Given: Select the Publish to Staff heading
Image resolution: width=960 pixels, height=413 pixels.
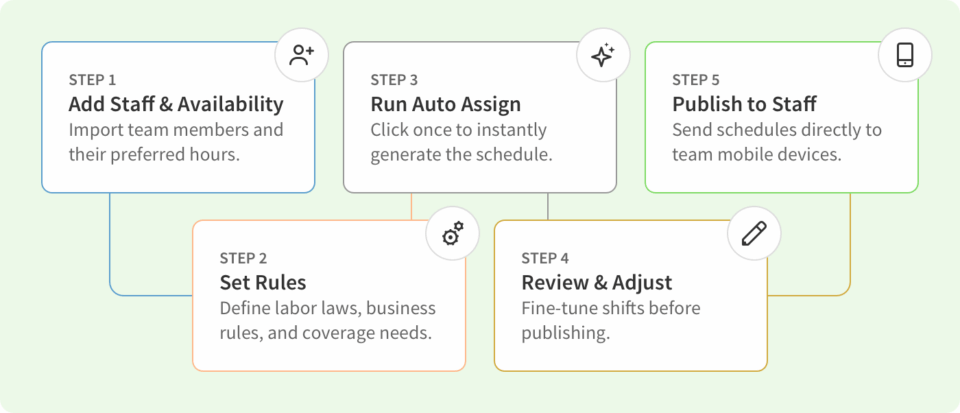Looking at the screenshot, I should 744,105.
